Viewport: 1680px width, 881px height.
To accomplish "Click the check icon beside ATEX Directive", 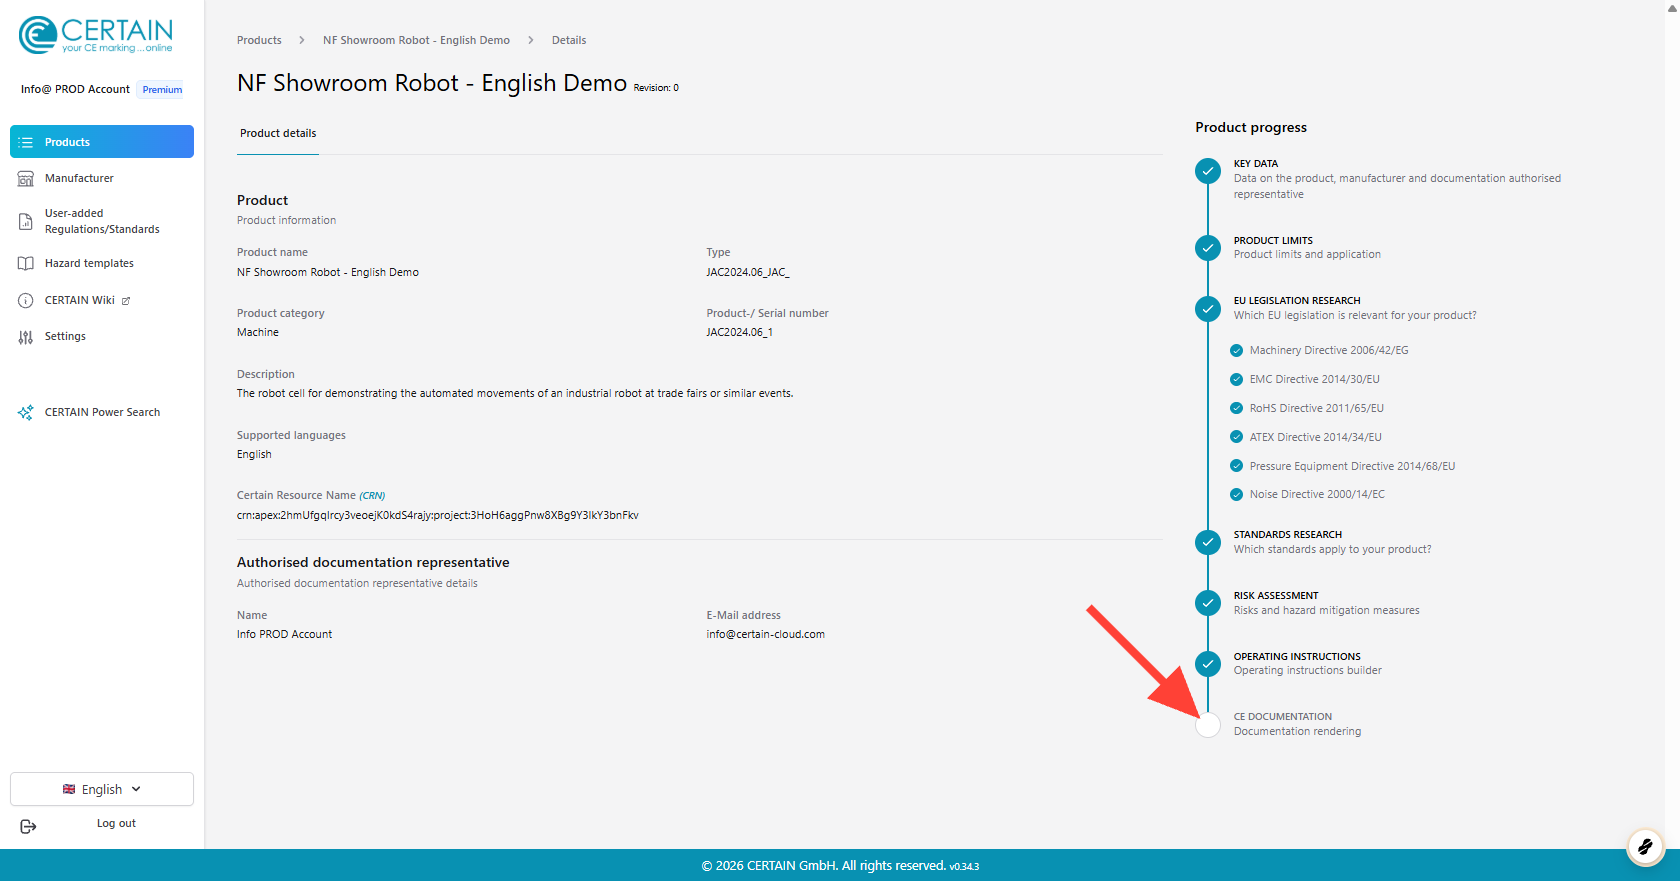I will pyautogui.click(x=1236, y=437).
